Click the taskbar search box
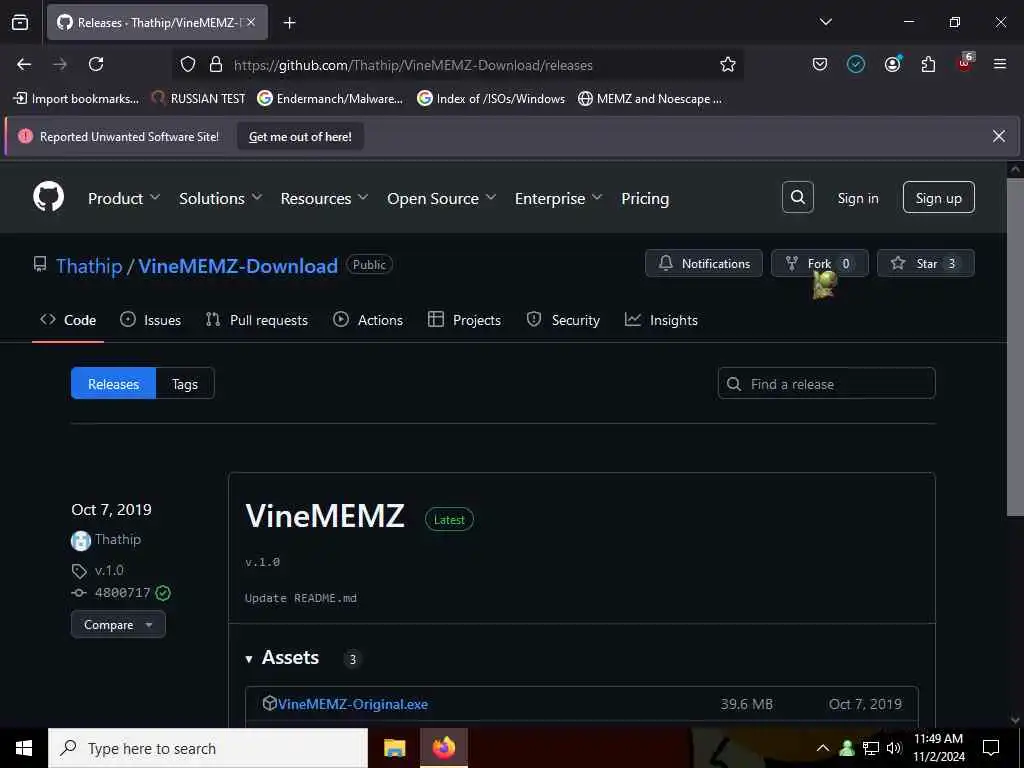This screenshot has height=768, width=1024. pyautogui.click(x=208, y=748)
